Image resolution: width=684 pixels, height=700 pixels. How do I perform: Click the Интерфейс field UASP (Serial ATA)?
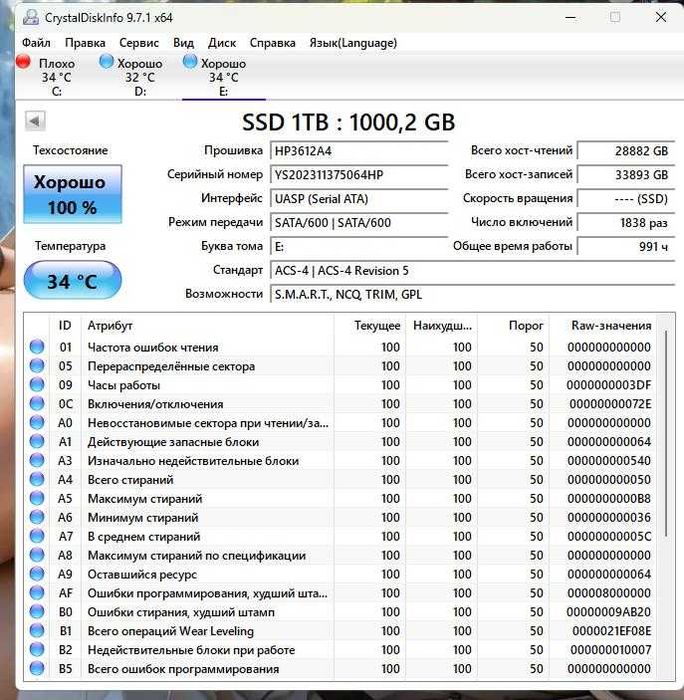pyautogui.click(x=359, y=199)
